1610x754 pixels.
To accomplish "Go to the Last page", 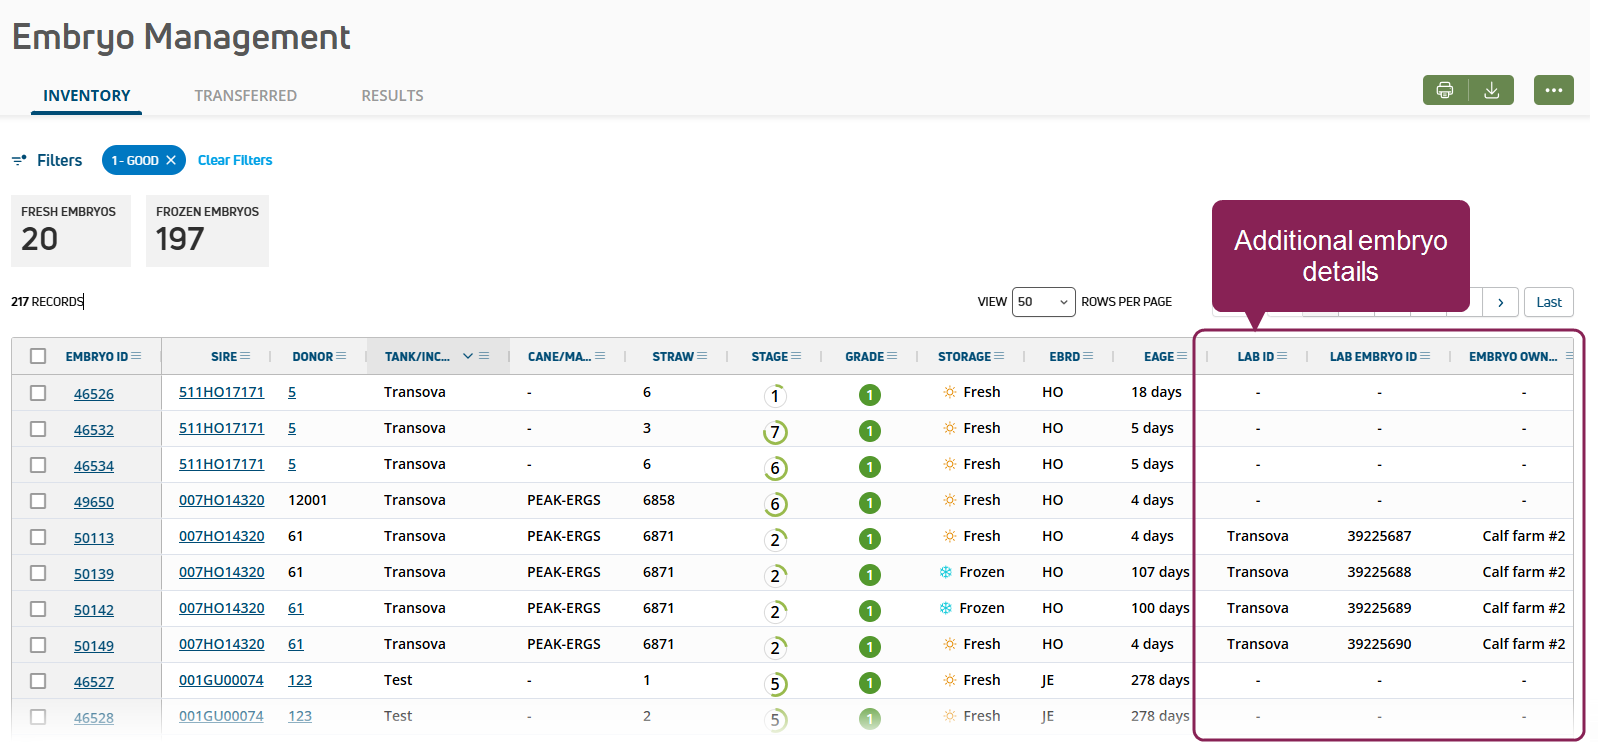I will (1548, 302).
